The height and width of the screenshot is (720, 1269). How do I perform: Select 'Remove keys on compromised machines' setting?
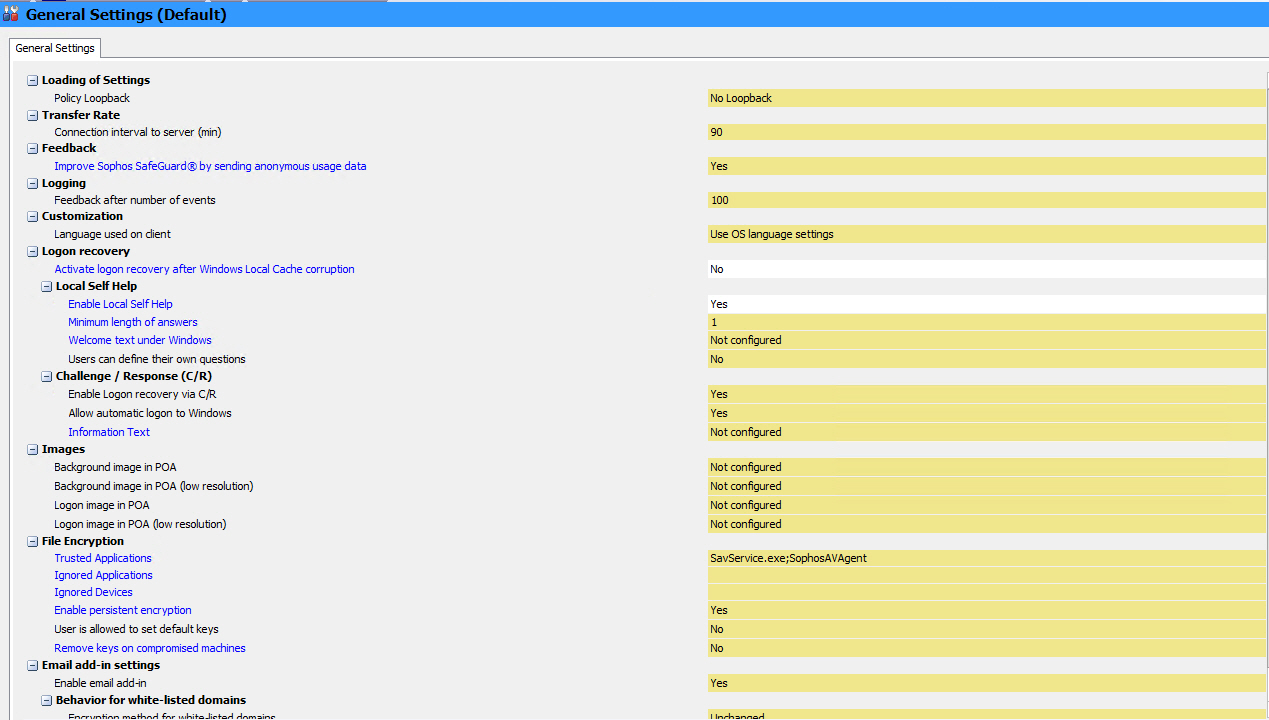coord(150,648)
